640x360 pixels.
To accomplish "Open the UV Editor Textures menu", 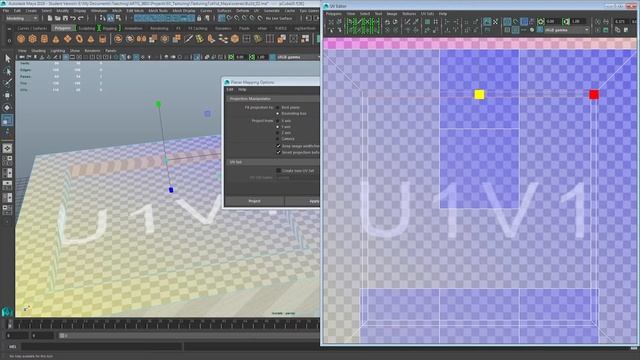I will (409, 14).
